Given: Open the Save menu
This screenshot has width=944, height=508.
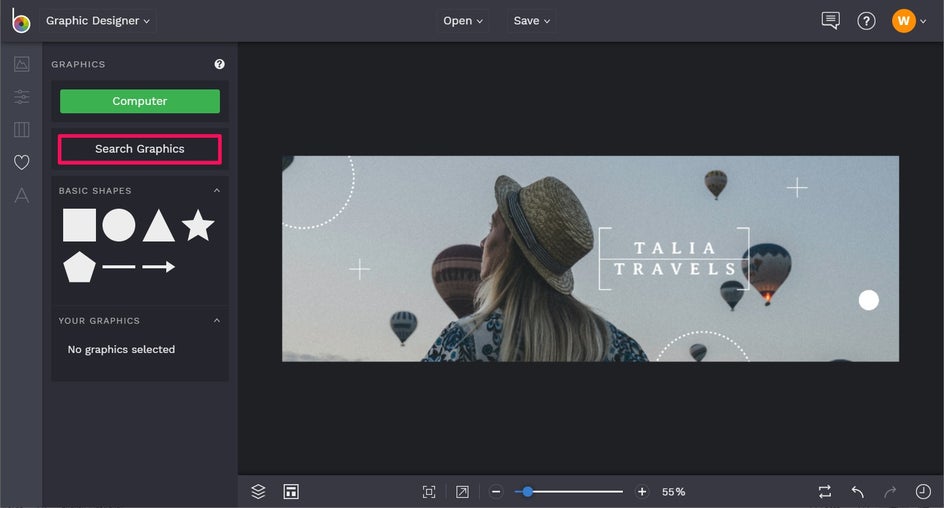Looking at the screenshot, I should (x=532, y=20).
